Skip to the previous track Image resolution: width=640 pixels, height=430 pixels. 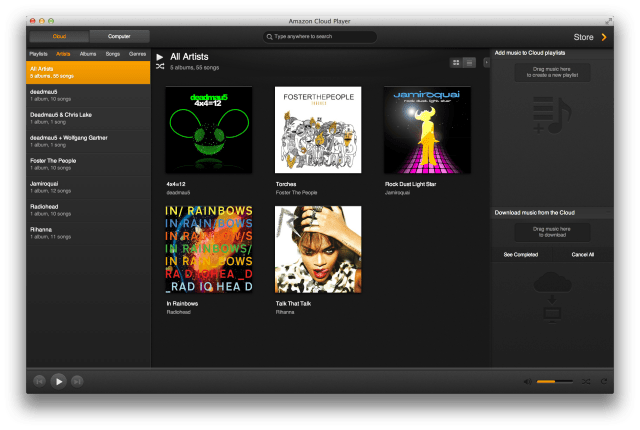click(40, 381)
